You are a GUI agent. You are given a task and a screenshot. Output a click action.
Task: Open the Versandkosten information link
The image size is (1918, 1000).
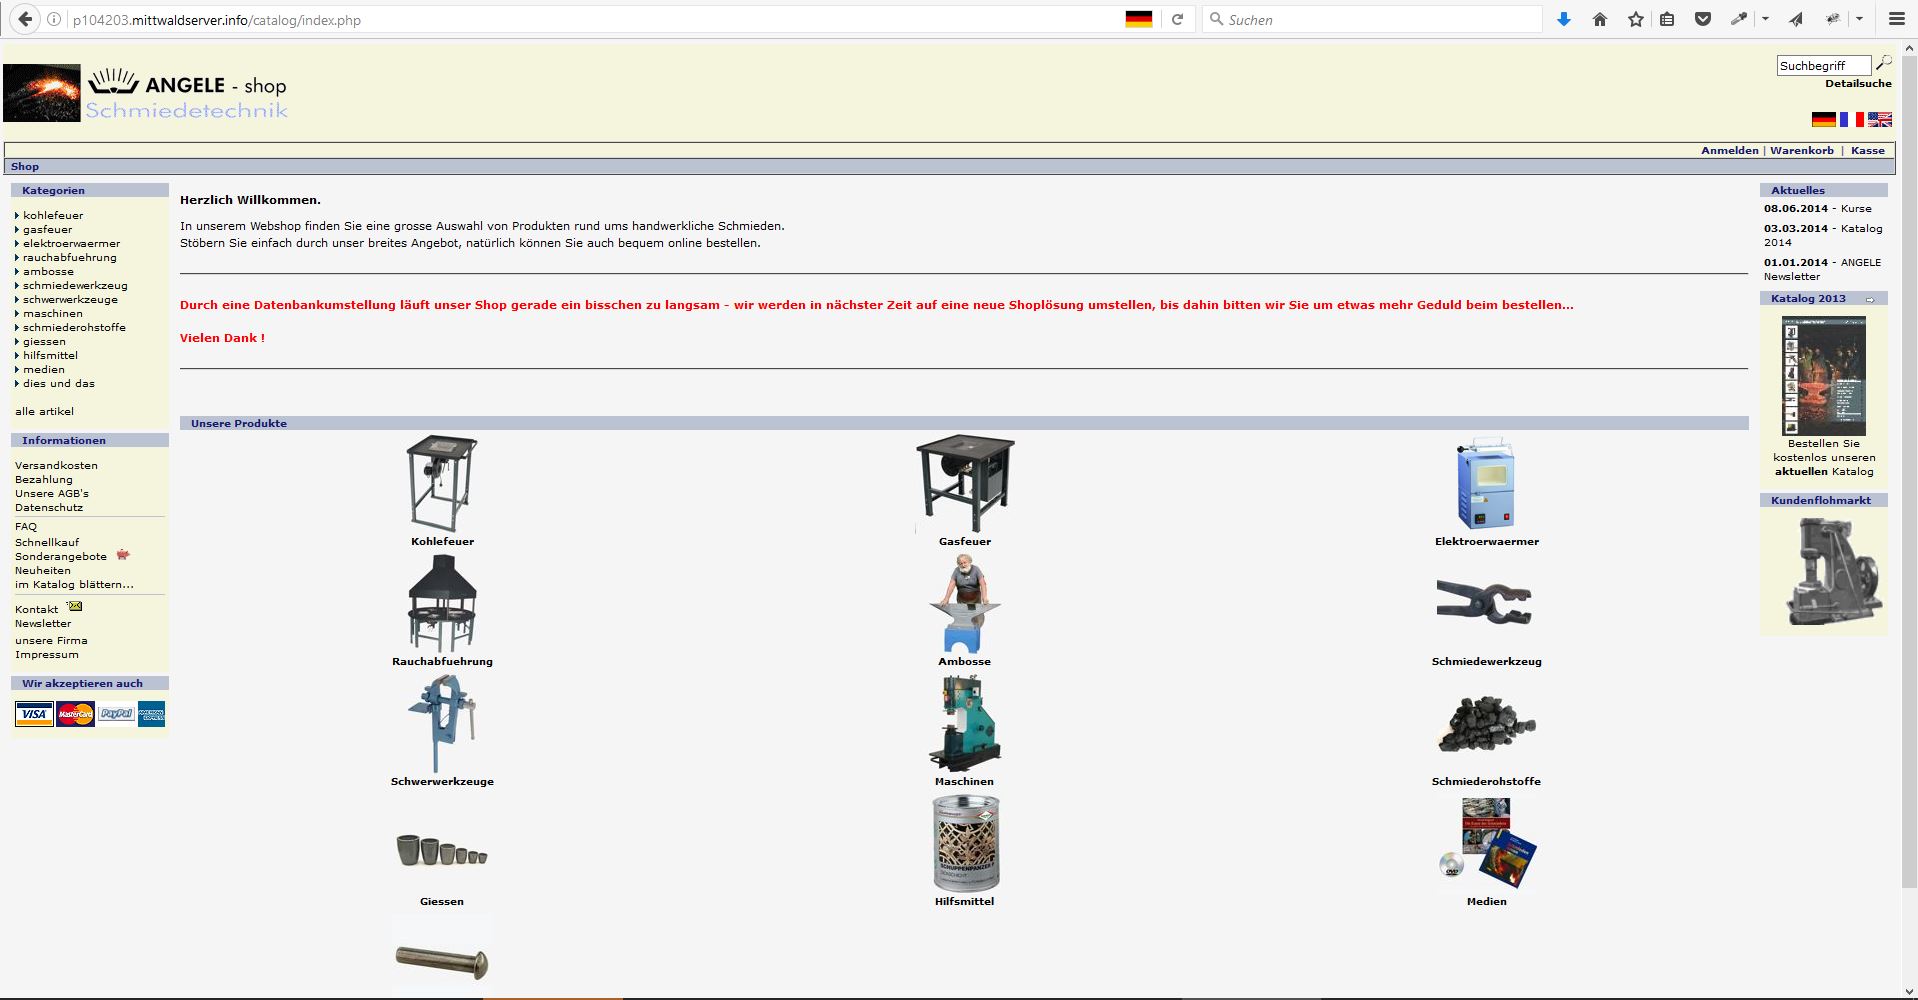point(56,466)
